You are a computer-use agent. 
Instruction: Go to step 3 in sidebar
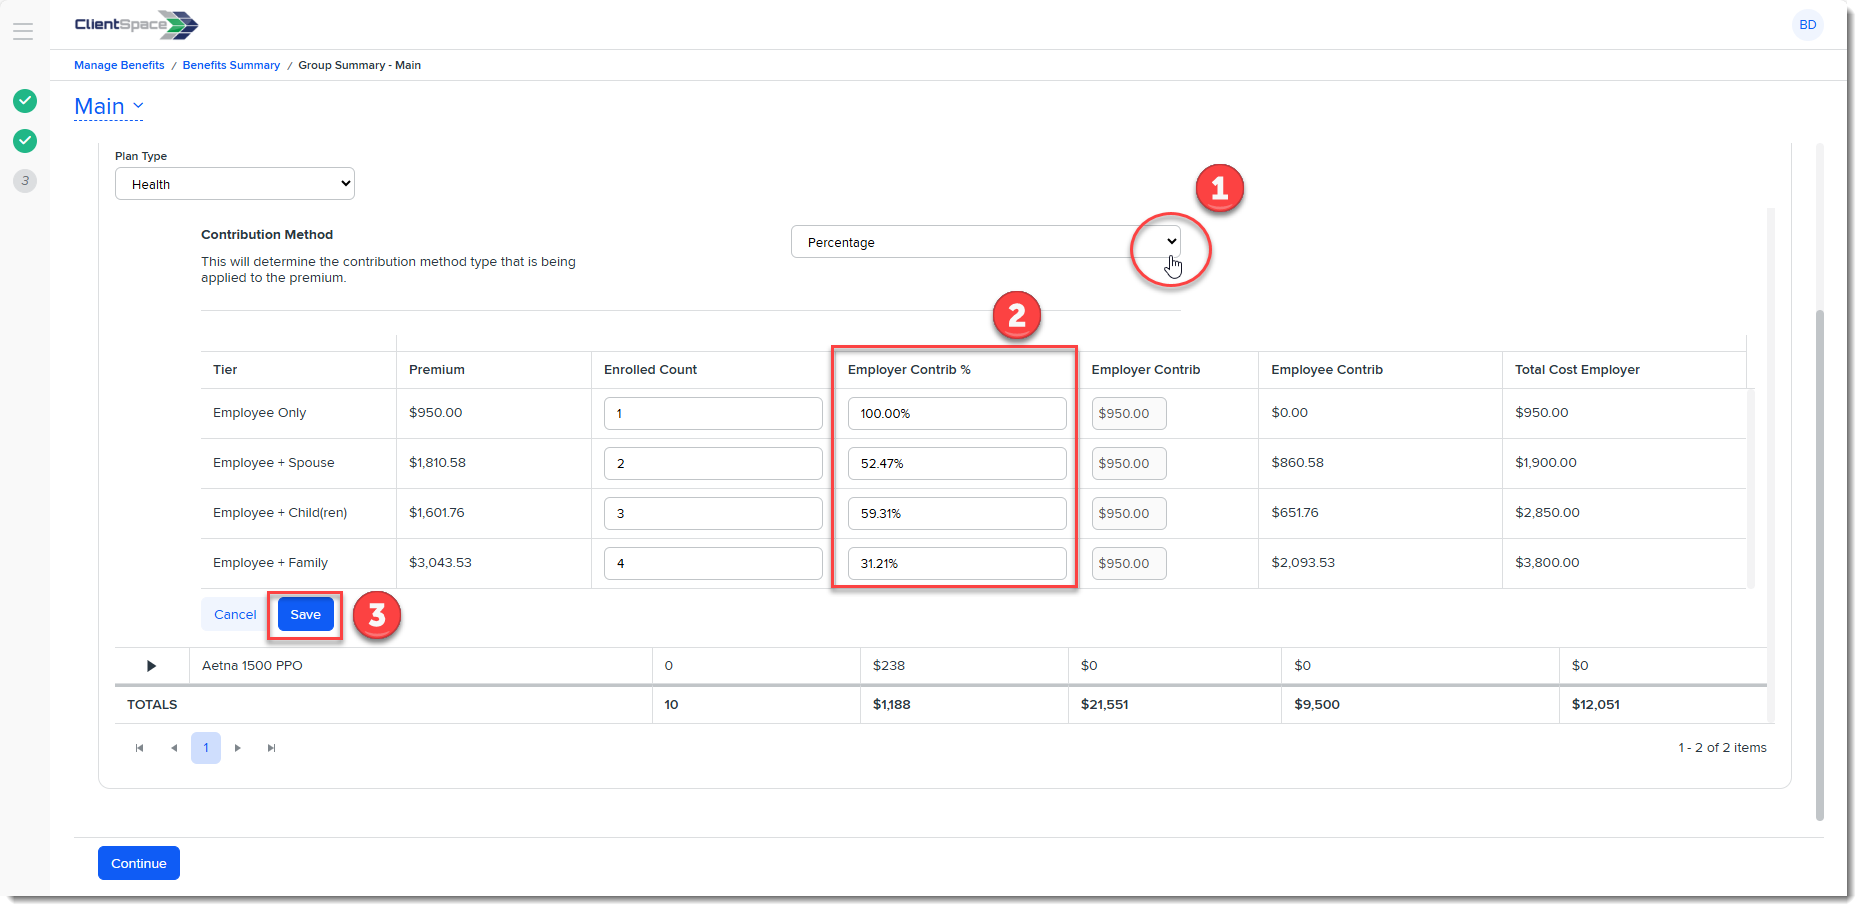tap(25, 181)
